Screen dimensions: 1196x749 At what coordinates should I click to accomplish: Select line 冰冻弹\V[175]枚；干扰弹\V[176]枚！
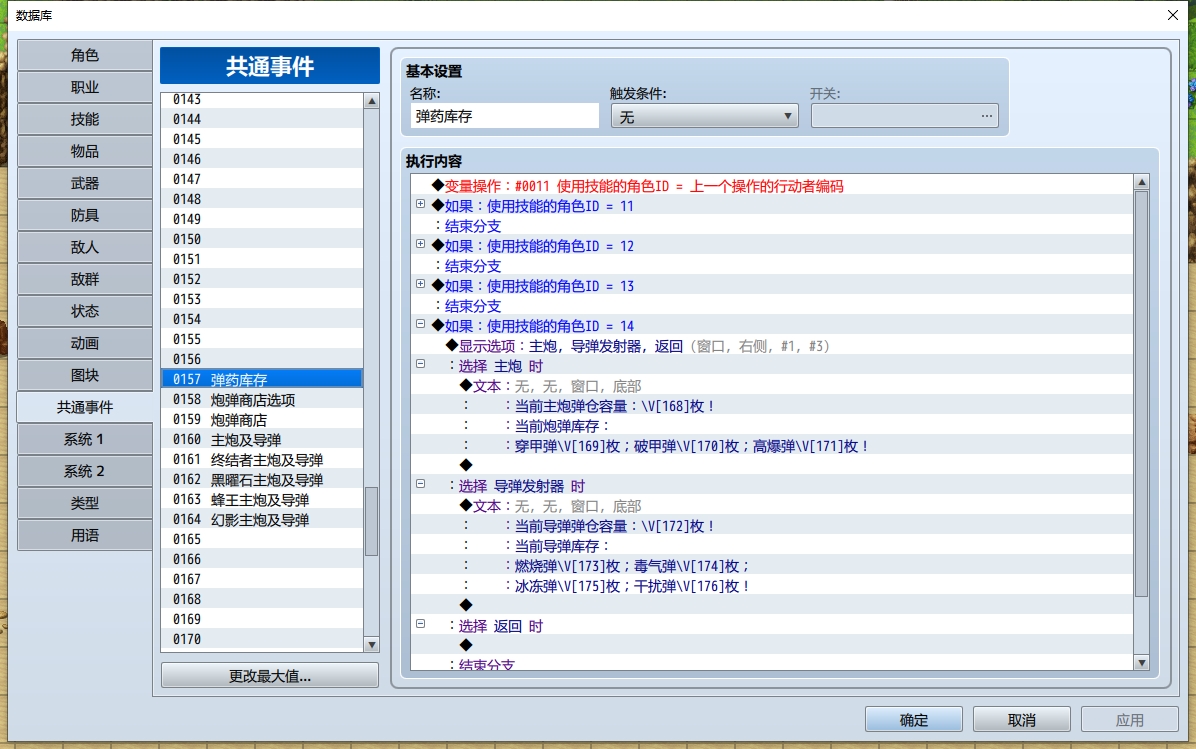pyautogui.click(x=771, y=586)
